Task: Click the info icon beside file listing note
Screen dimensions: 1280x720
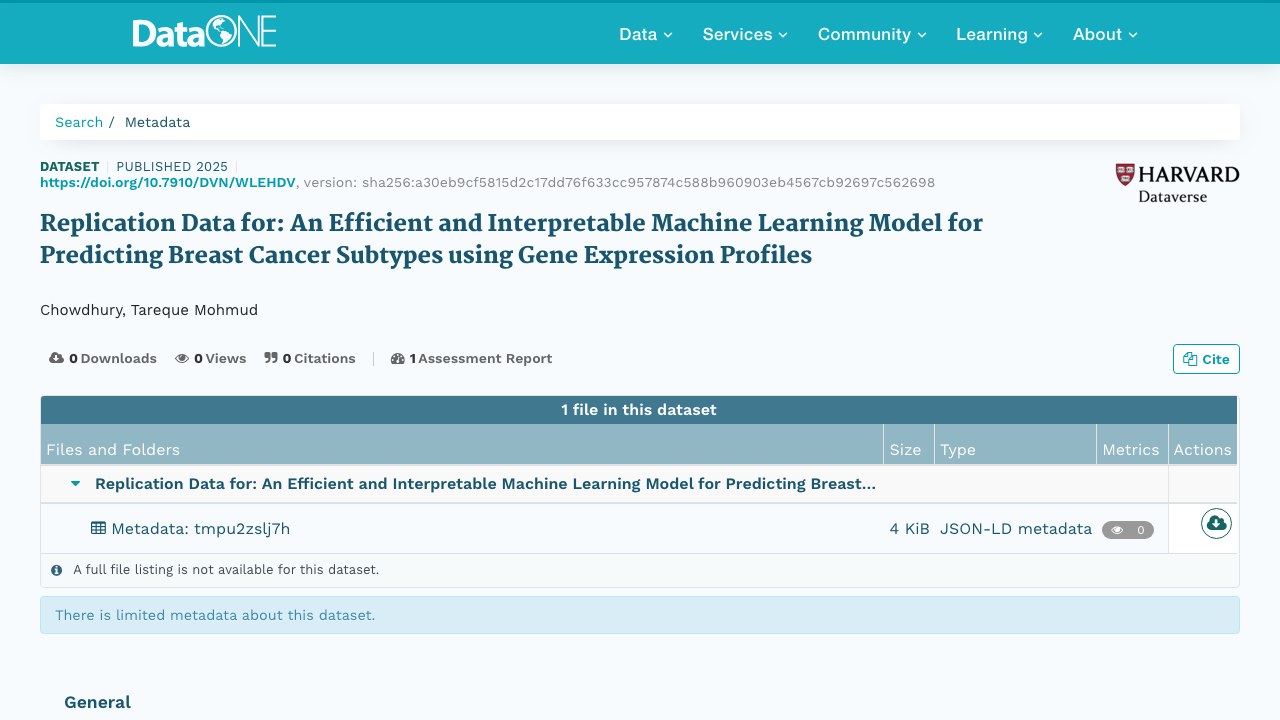Action: tap(56, 570)
